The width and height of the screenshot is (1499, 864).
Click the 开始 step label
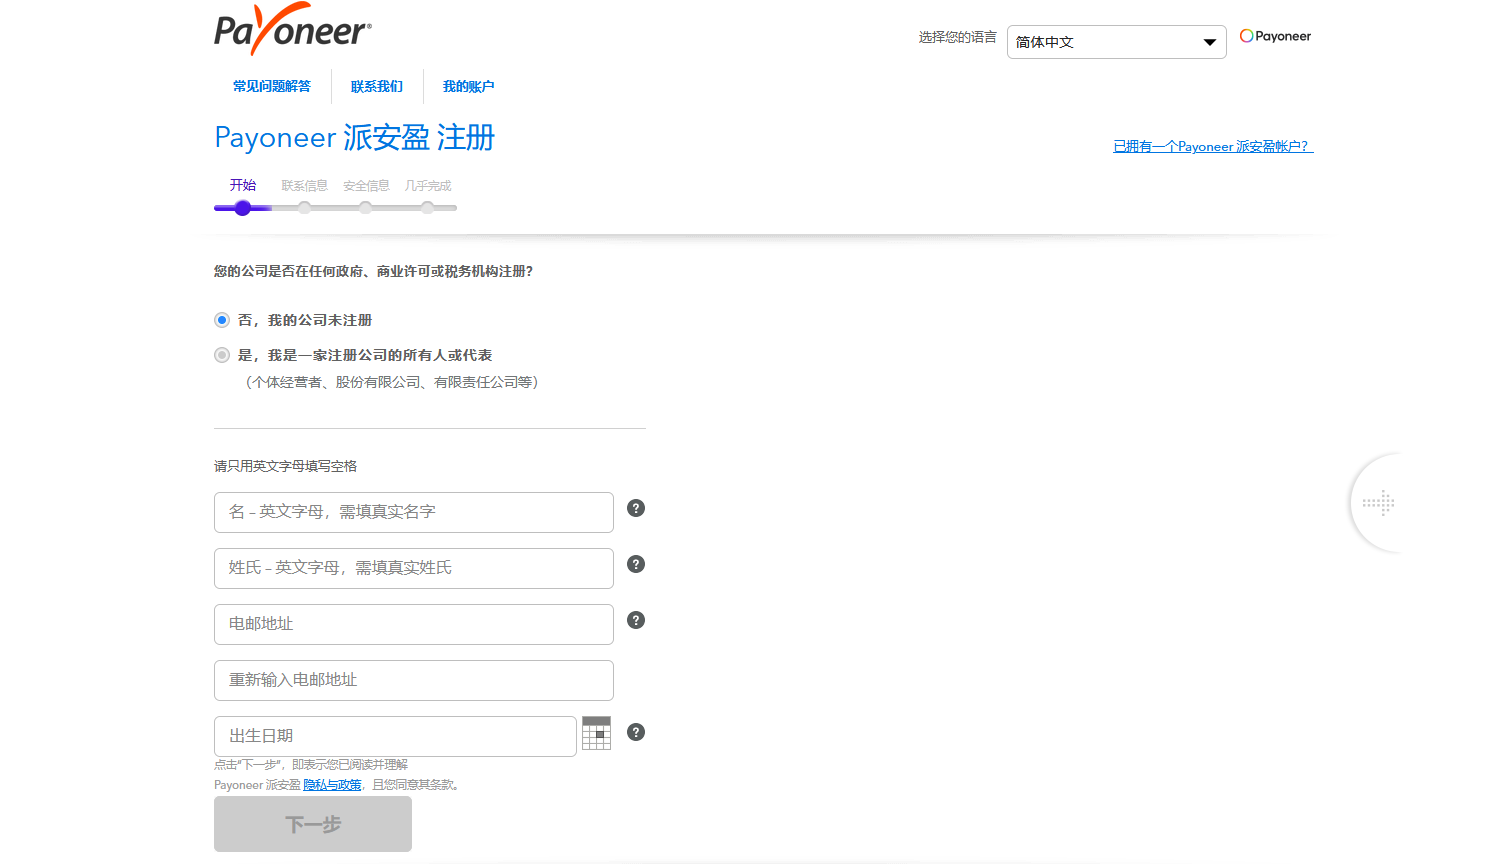pos(243,185)
